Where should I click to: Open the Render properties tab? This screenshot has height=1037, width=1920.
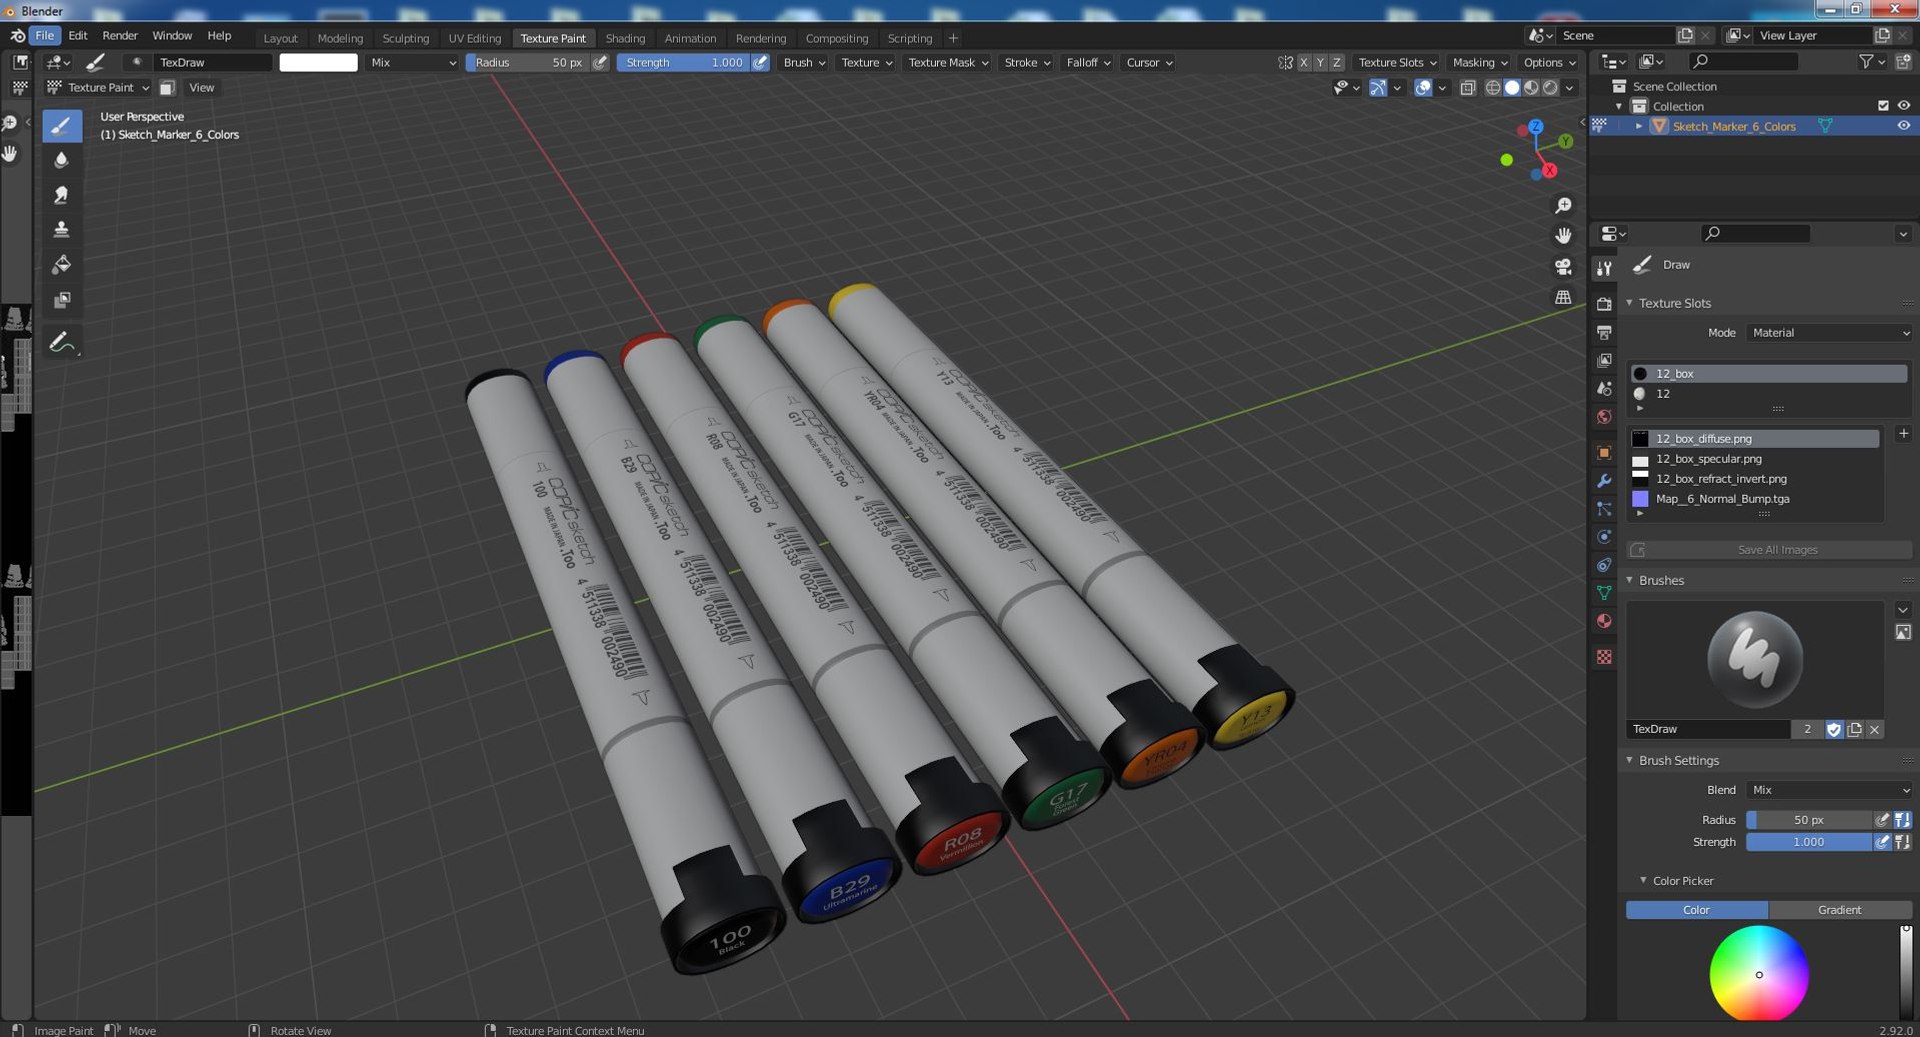(1604, 304)
